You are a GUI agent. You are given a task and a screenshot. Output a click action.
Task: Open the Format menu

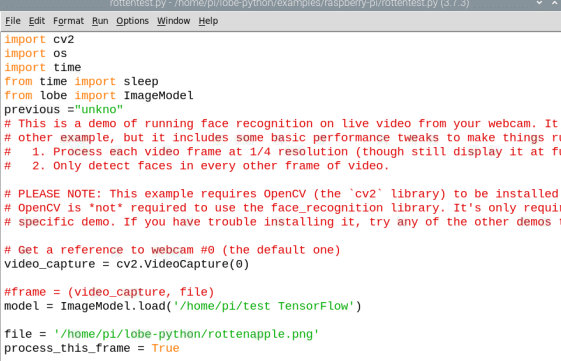[68, 21]
